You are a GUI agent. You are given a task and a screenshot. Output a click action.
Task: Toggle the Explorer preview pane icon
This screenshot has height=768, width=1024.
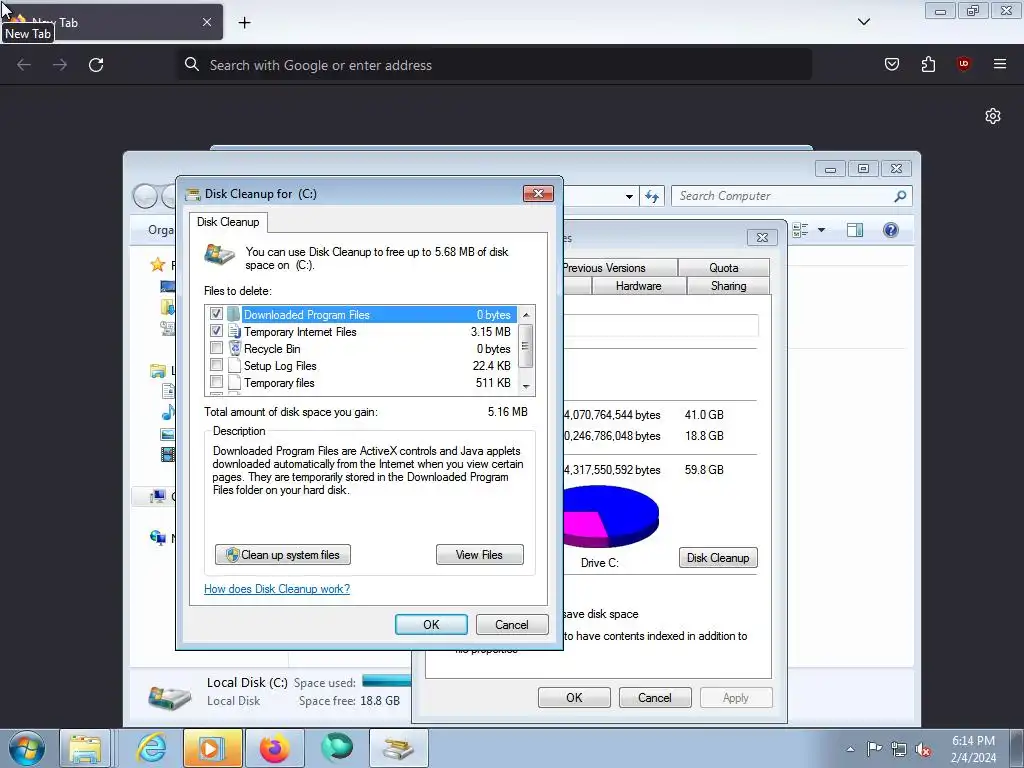tap(855, 230)
